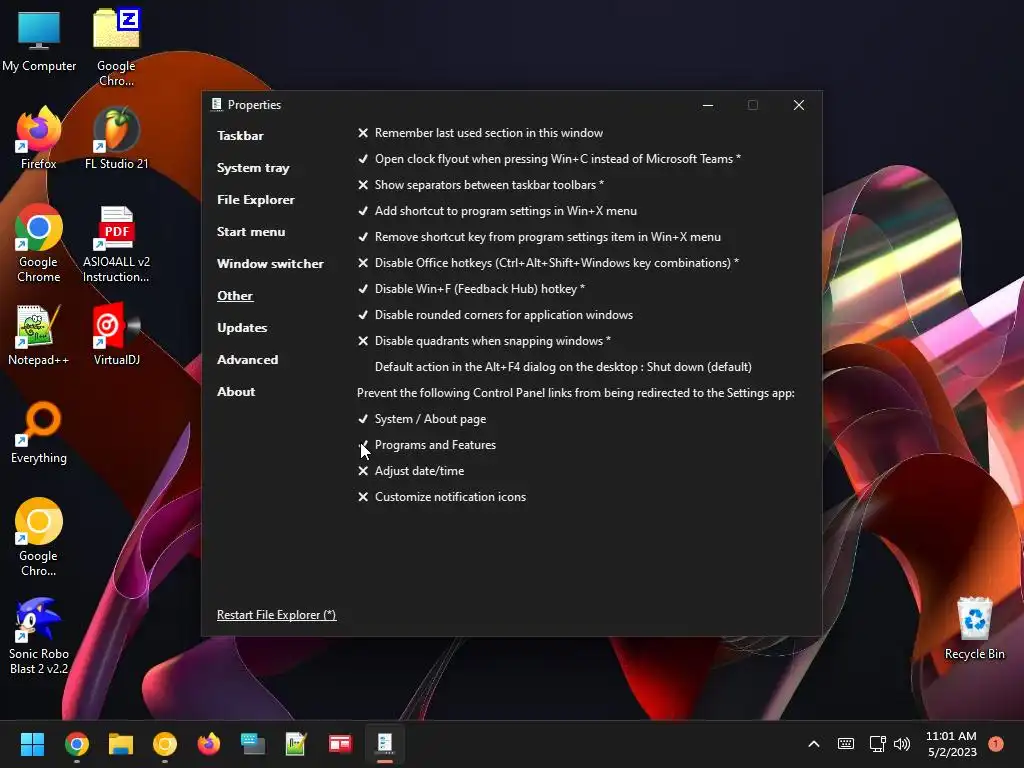Select the Firefox desktop shortcut
Viewport: 1024px width, 768px height.
tap(39, 138)
